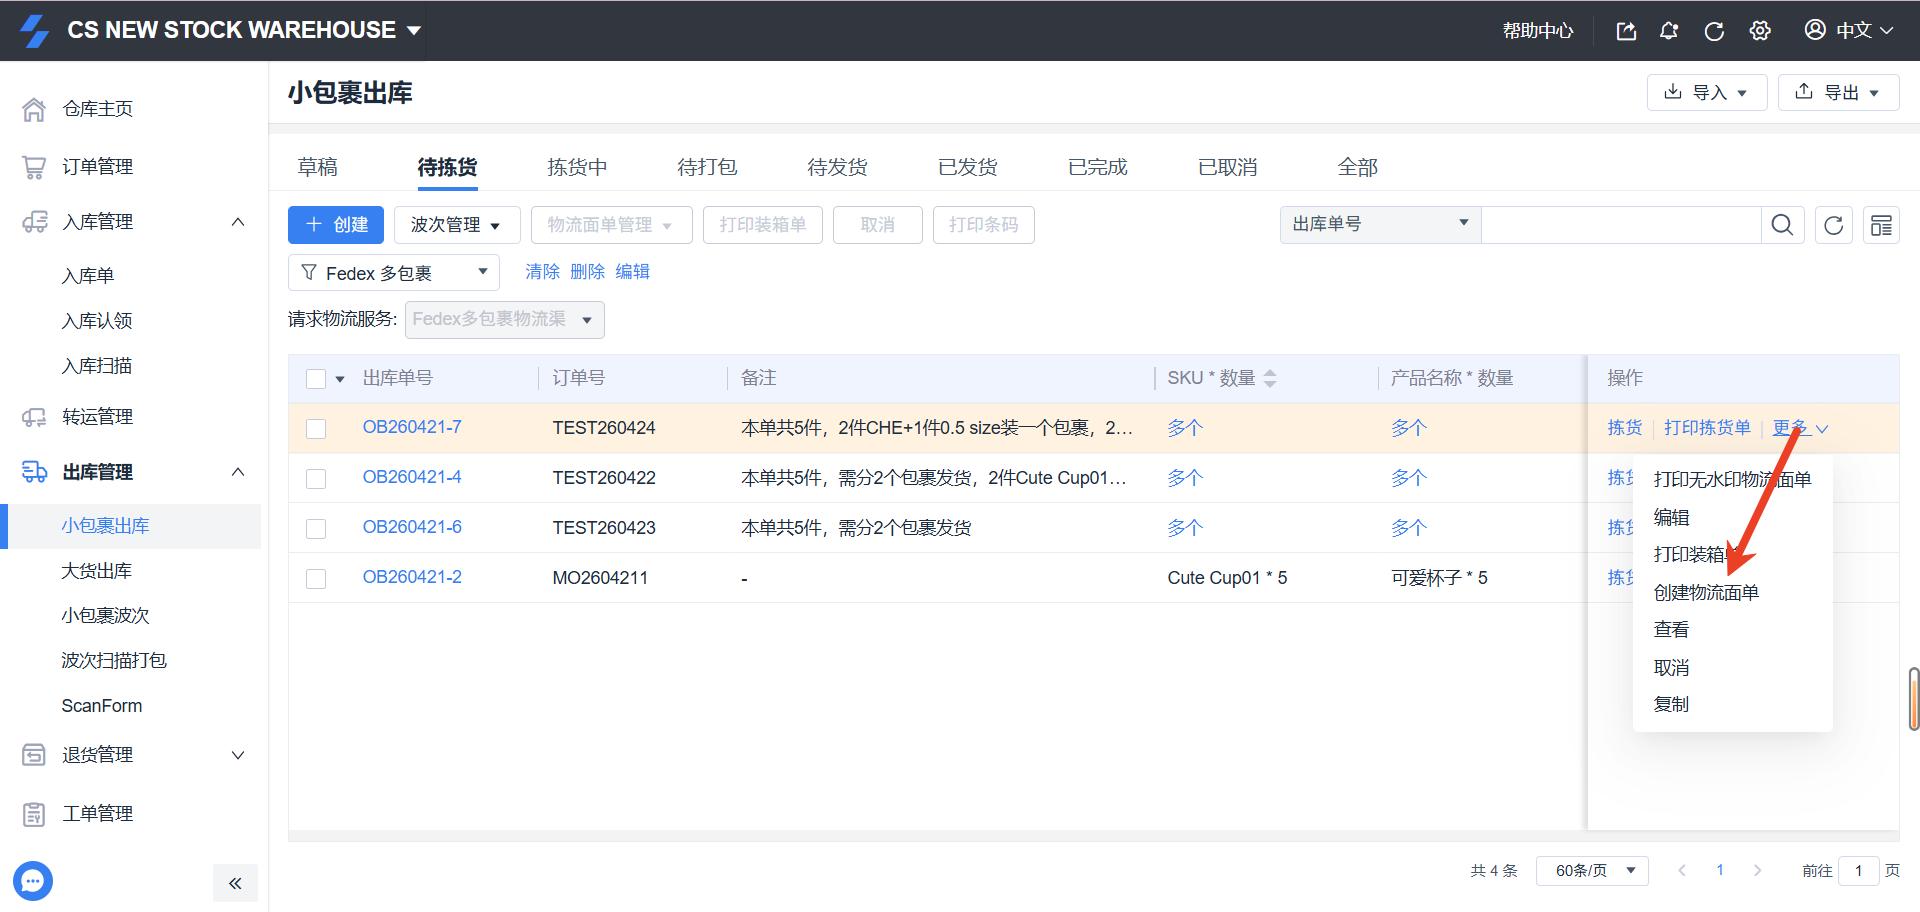Open the OB260421-4 order link
This screenshot has height=912, width=1920.
point(412,477)
